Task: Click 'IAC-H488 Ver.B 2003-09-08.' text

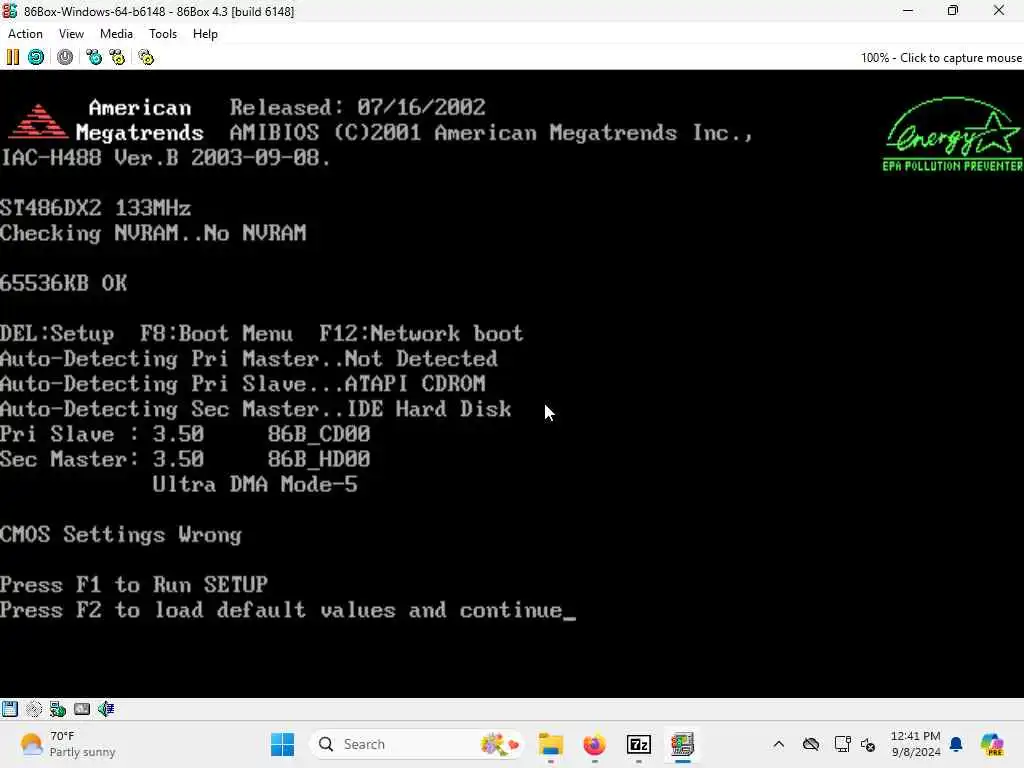Action: point(166,157)
